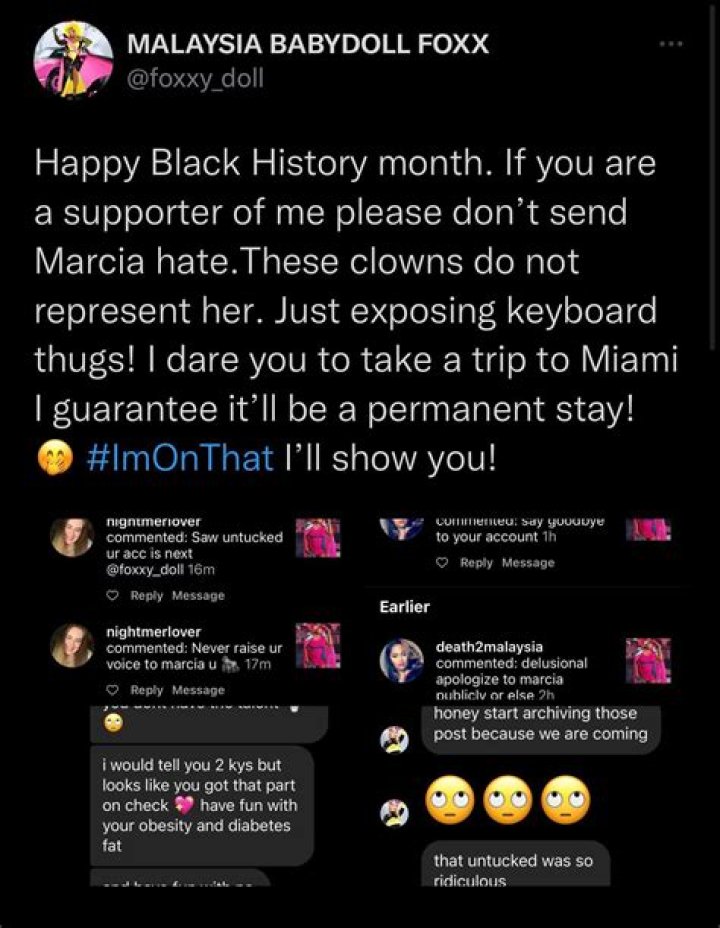Click sender avatar beside "honey start archiving" message
This screenshot has width=720, height=928.
pos(395,738)
